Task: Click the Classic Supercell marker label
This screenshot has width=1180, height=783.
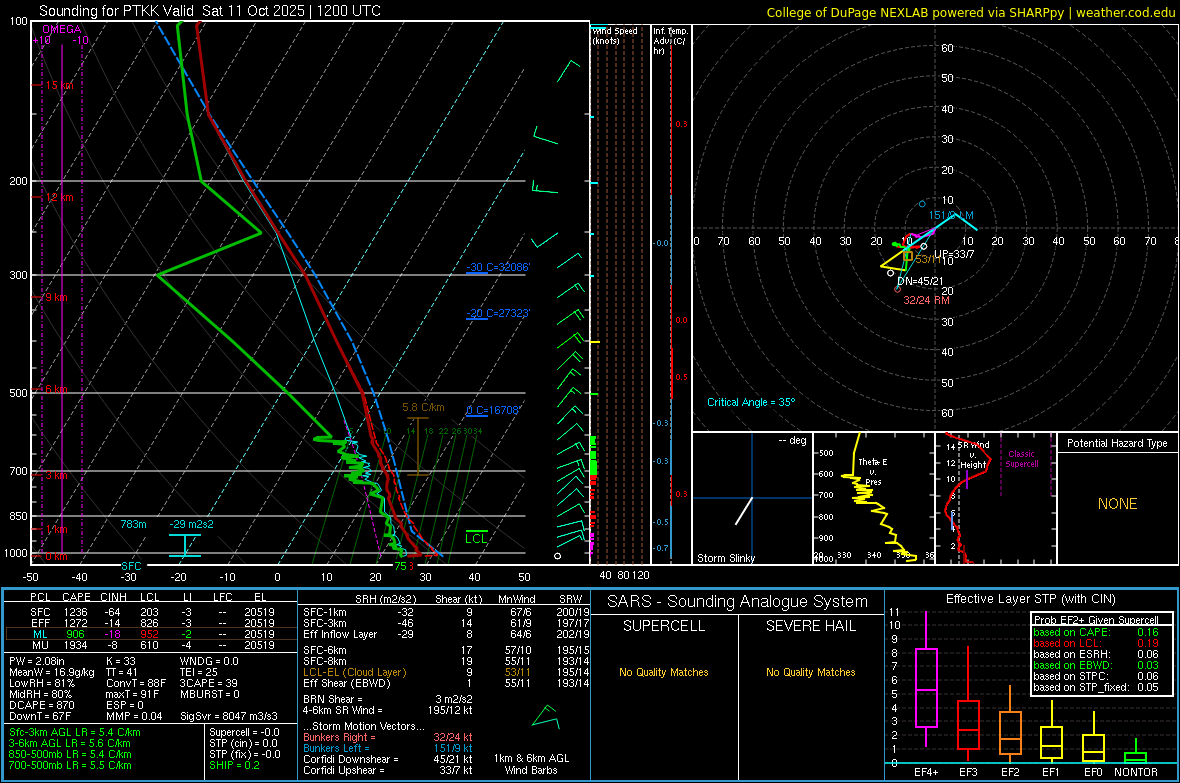Action: click(1021, 459)
